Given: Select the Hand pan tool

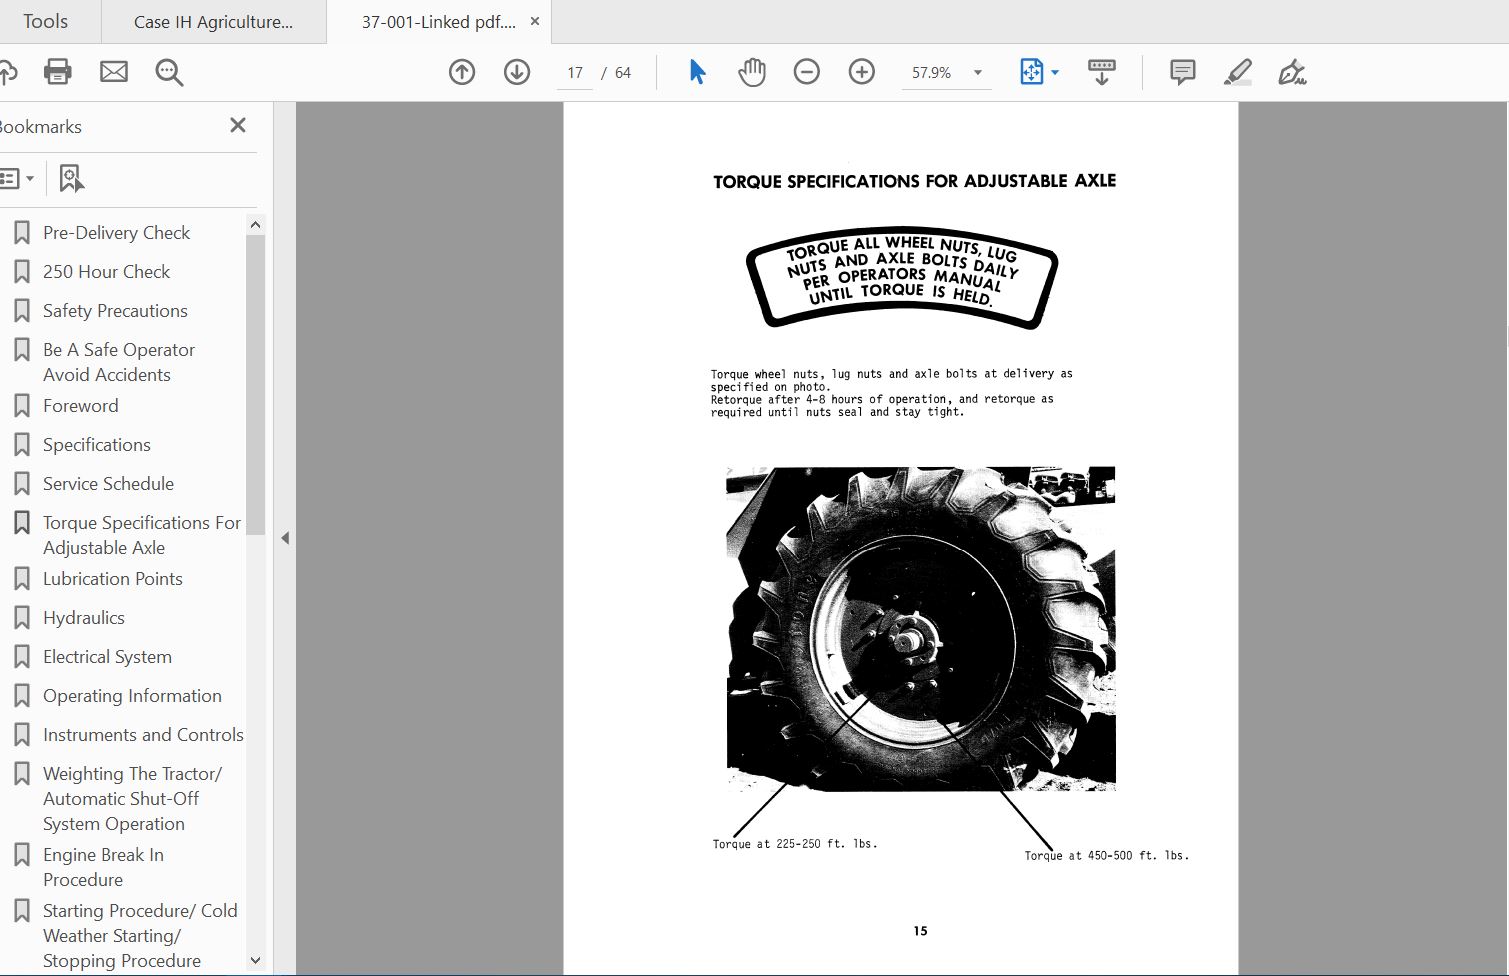Looking at the screenshot, I should tap(751, 71).
